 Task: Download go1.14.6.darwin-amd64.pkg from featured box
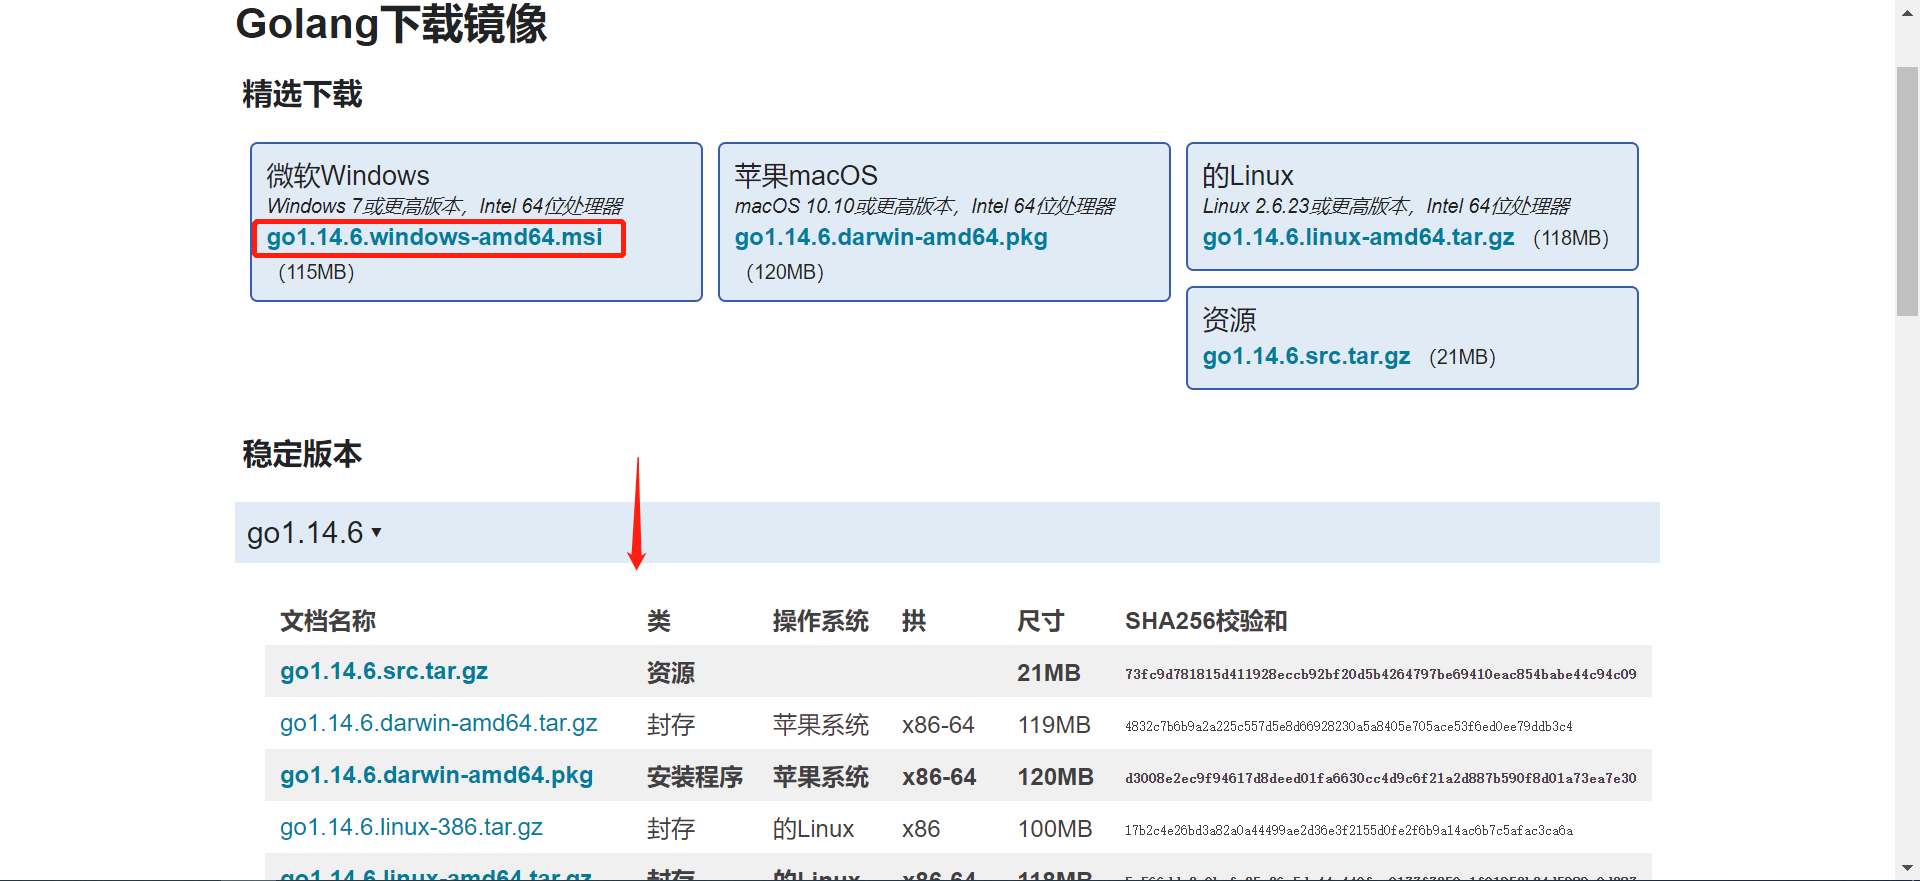point(891,238)
